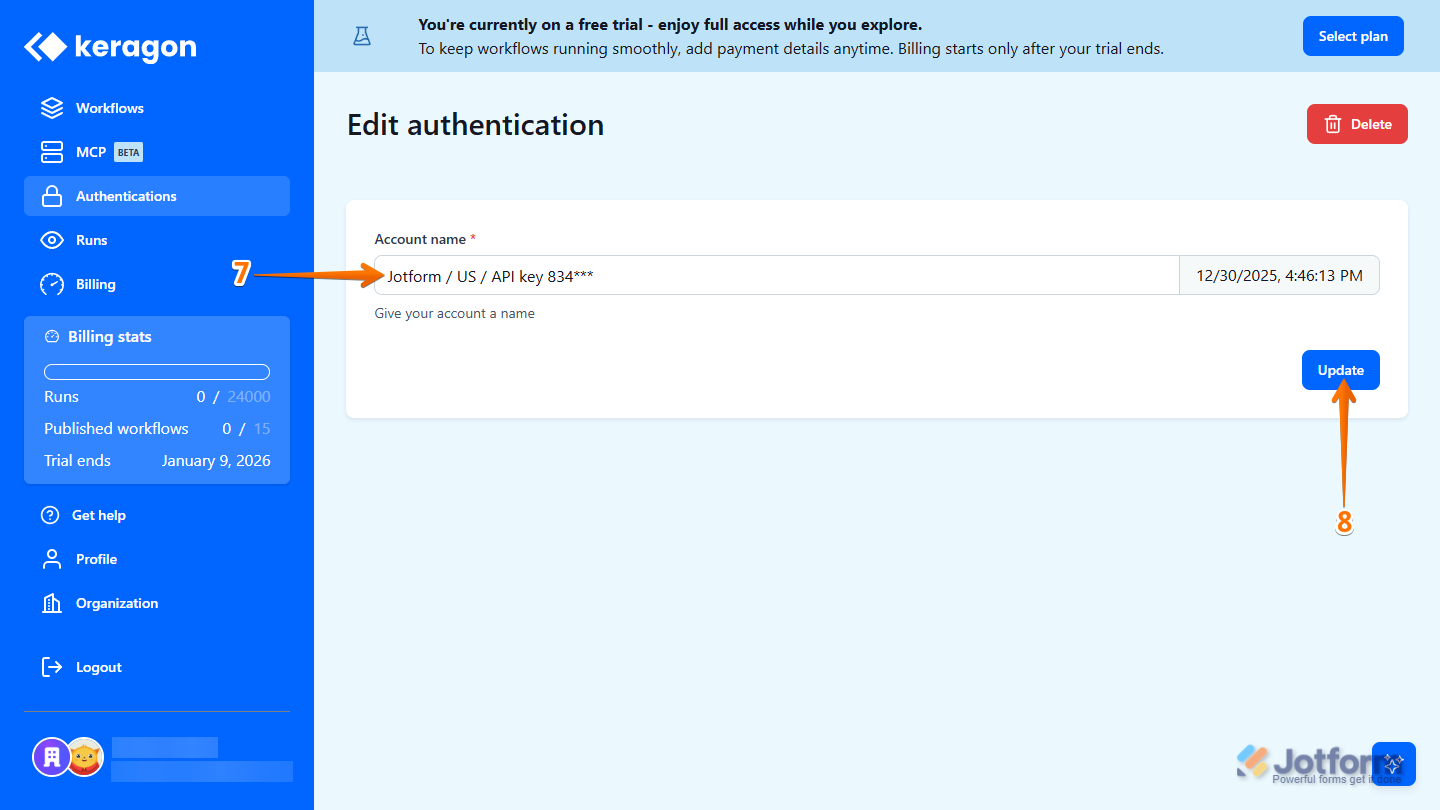
Task: Click the Runs usage progress bar
Action: point(156,371)
